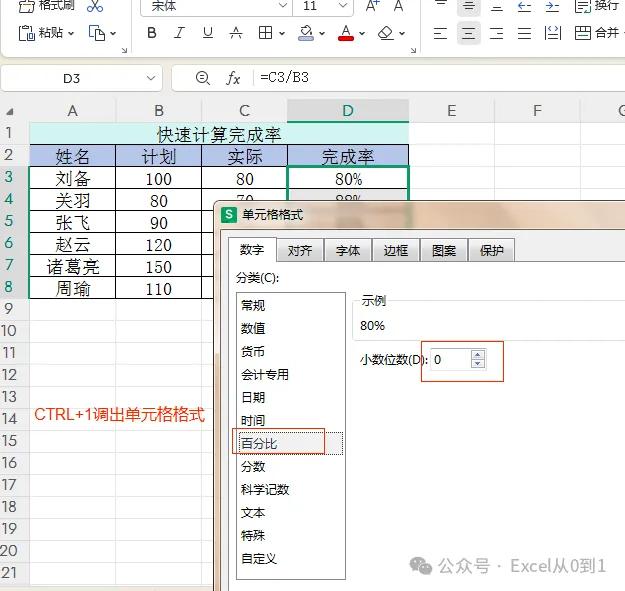Click the Justify alignment icon

(524, 33)
